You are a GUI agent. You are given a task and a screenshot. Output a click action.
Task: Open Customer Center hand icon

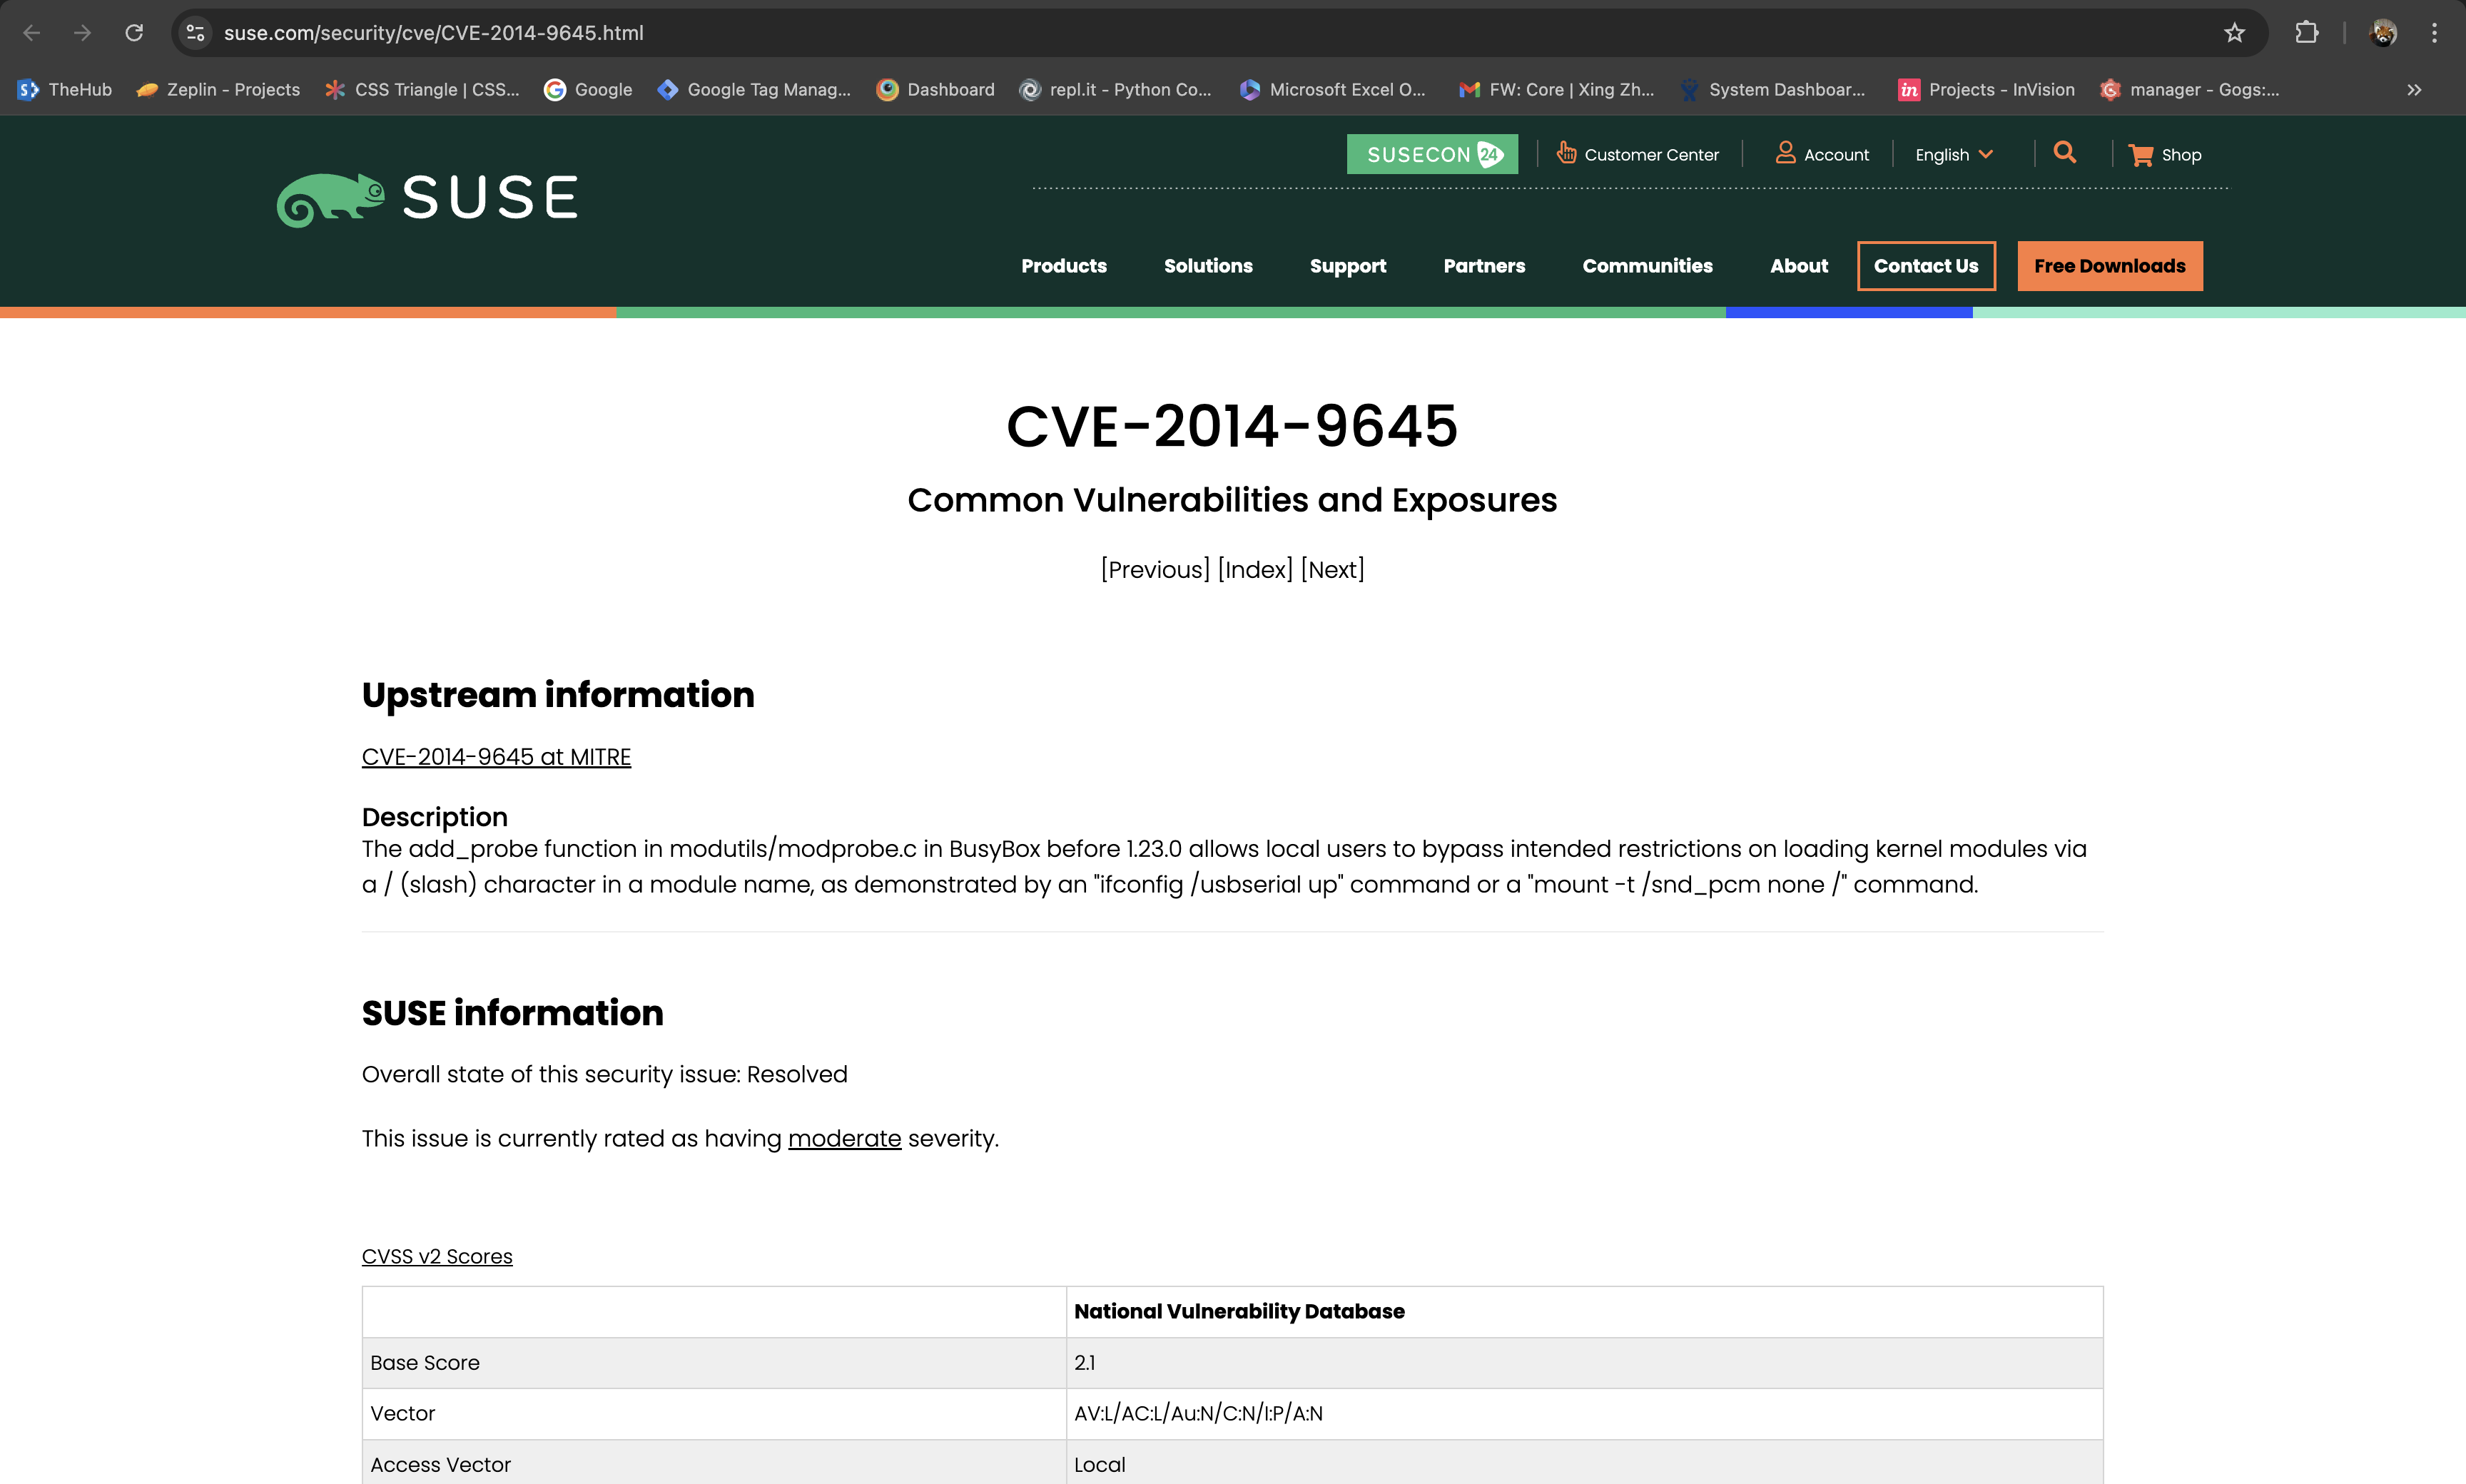pyautogui.click(x=1566, y=153)
